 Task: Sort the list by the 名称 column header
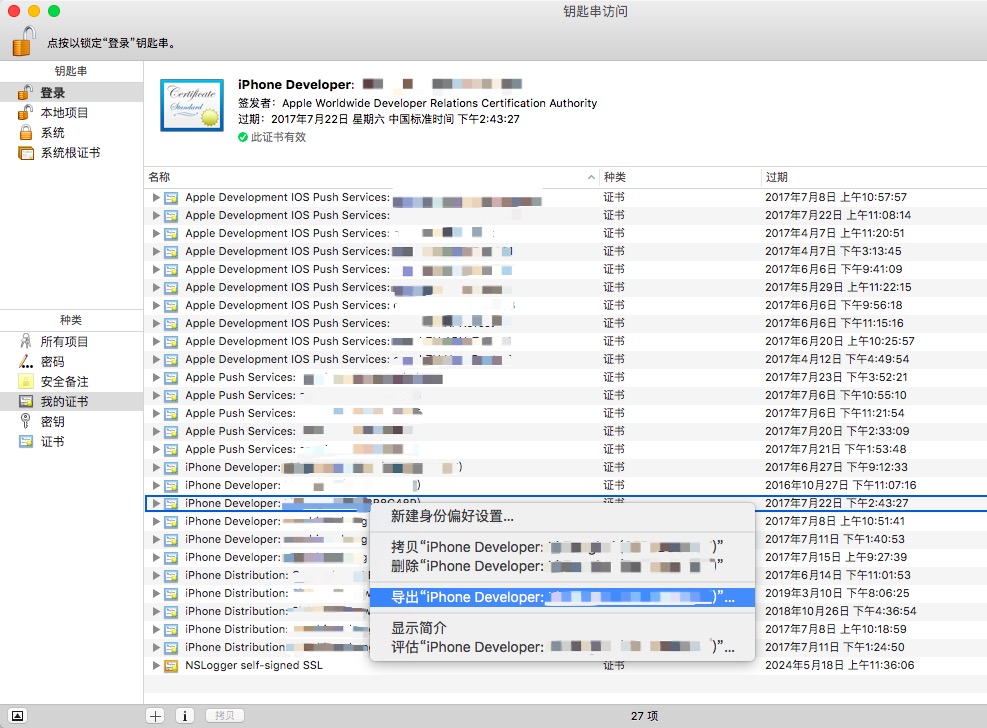tap(372, 177)
